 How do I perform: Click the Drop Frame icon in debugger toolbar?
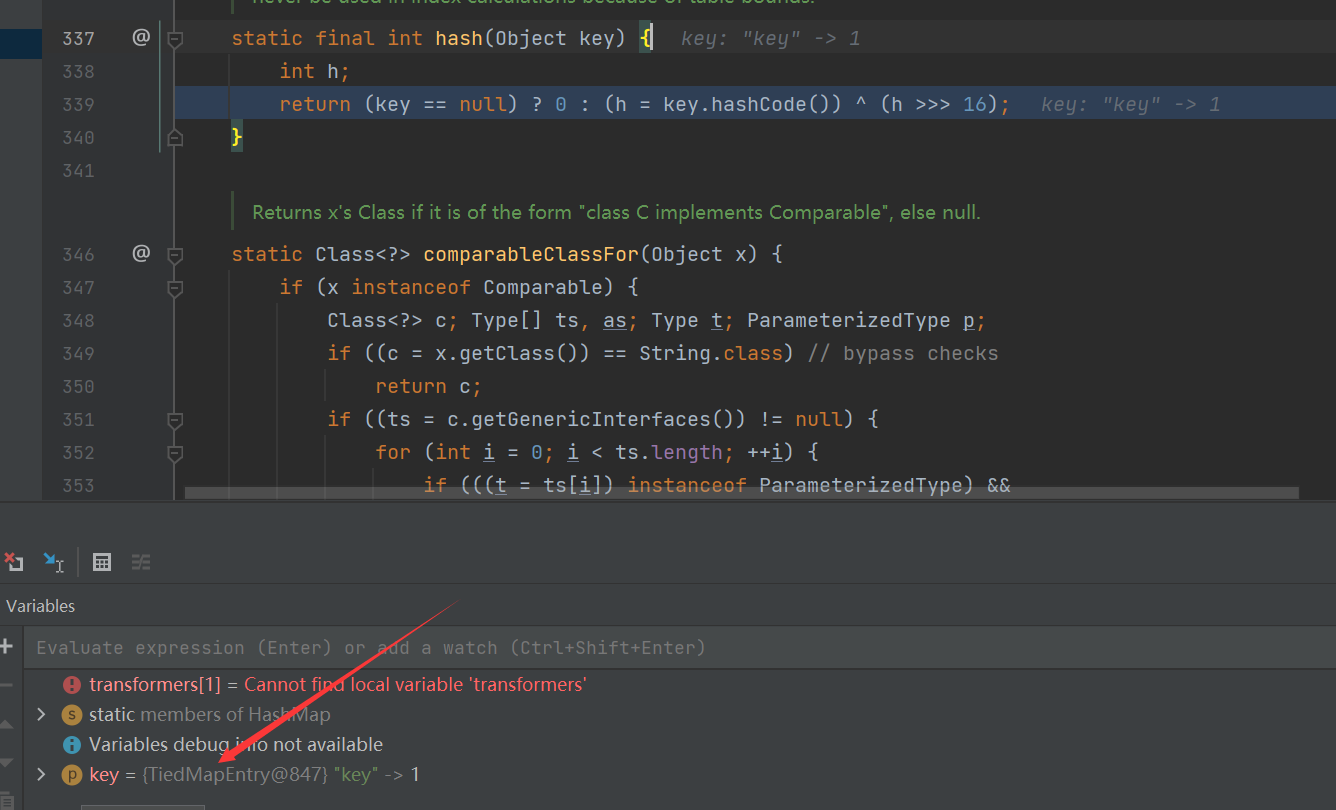click(13, 562)
